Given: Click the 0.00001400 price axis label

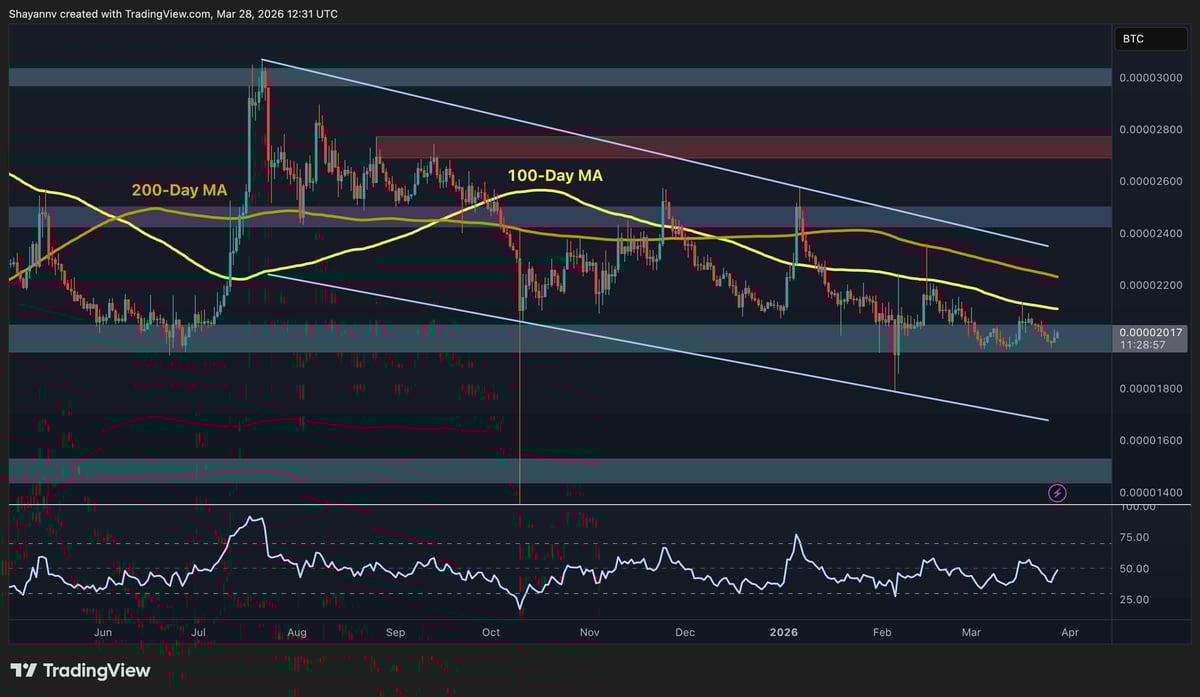Looking at the screenshot, I should click(x=1152, y=492).
